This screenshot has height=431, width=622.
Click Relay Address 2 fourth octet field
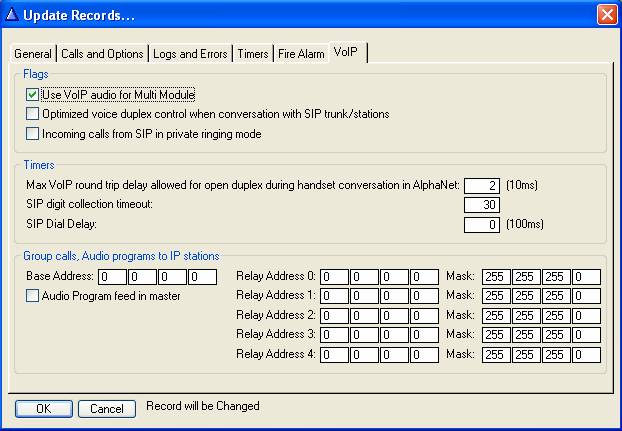pos(424,316)
